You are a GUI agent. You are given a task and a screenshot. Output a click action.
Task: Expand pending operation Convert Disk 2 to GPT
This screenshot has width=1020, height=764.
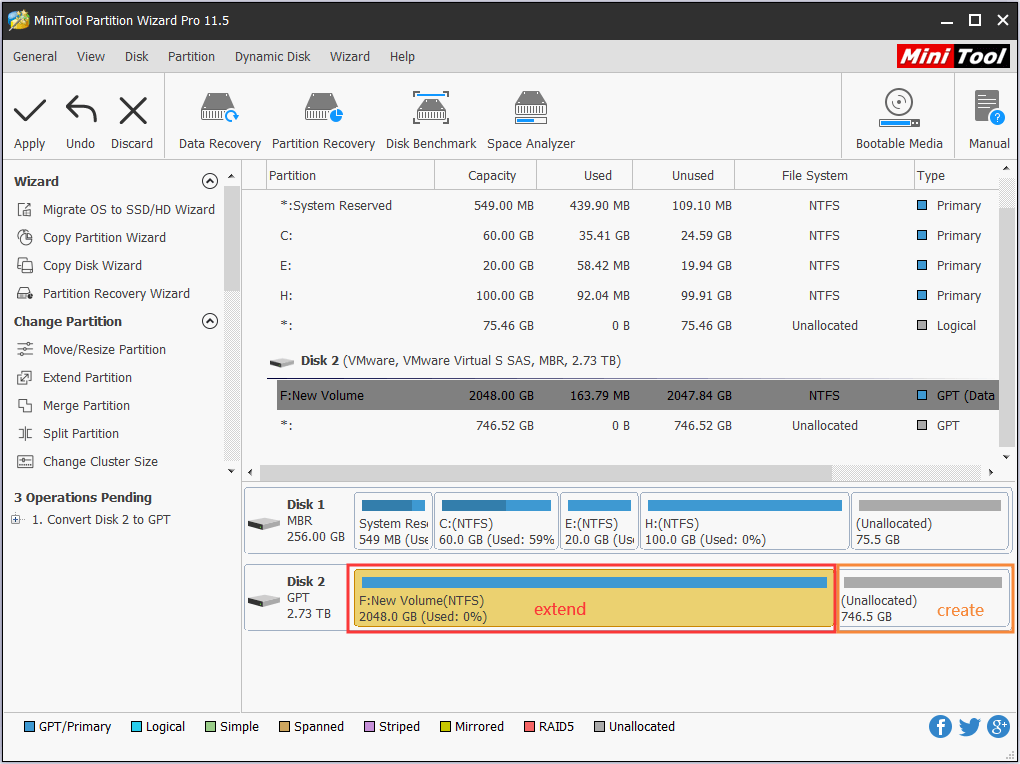click(x=16, y=519)
